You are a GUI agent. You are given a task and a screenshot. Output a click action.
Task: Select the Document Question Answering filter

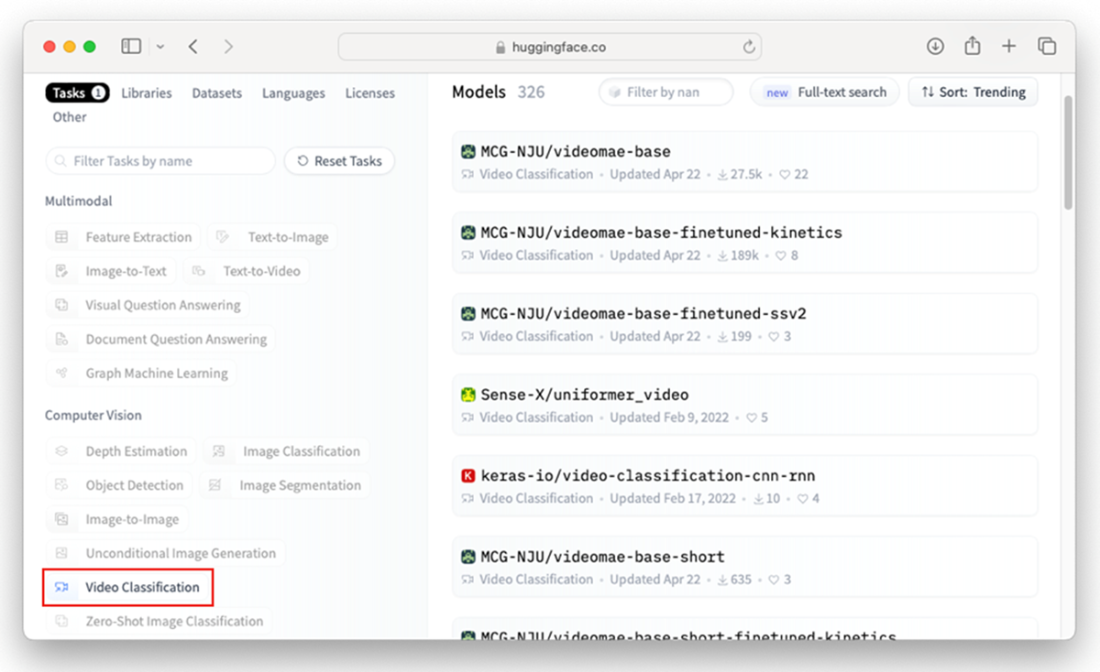(x=161, y=339)
